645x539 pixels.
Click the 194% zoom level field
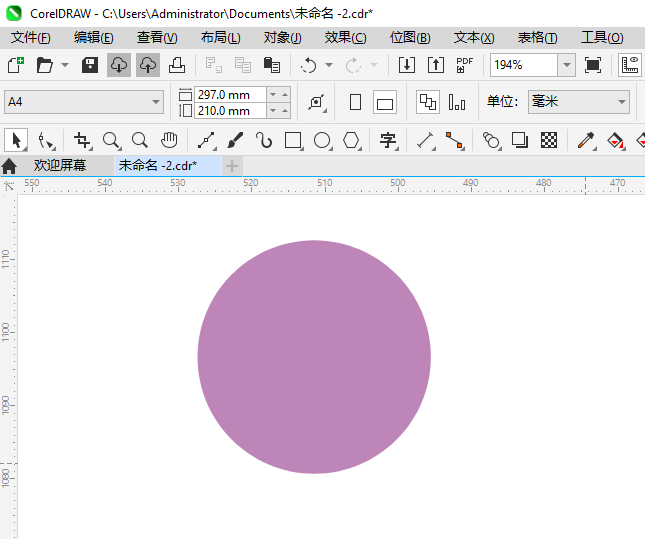tap(524, 65)
